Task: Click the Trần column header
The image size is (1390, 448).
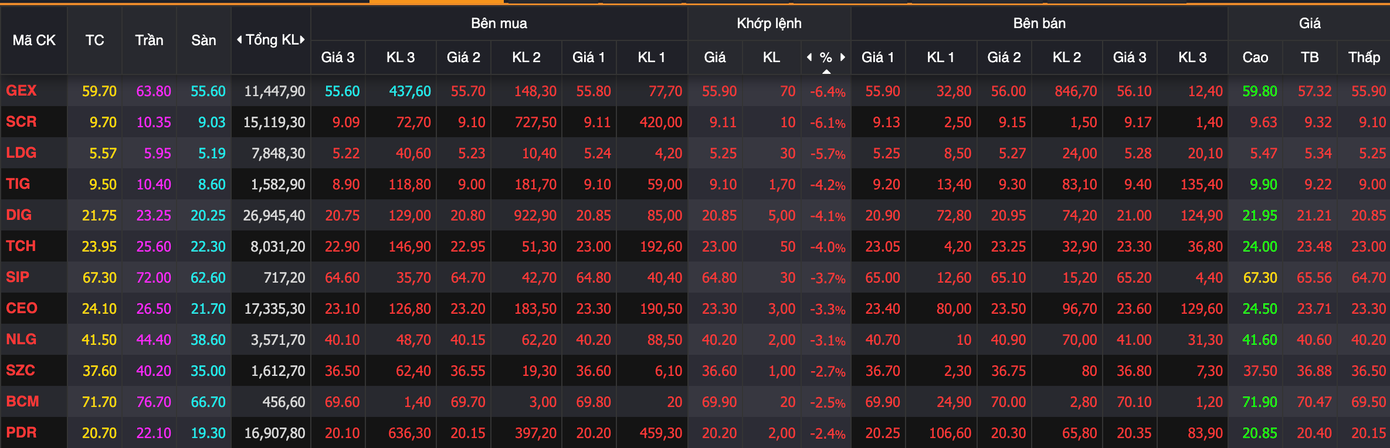Action: tap(149, 40)
